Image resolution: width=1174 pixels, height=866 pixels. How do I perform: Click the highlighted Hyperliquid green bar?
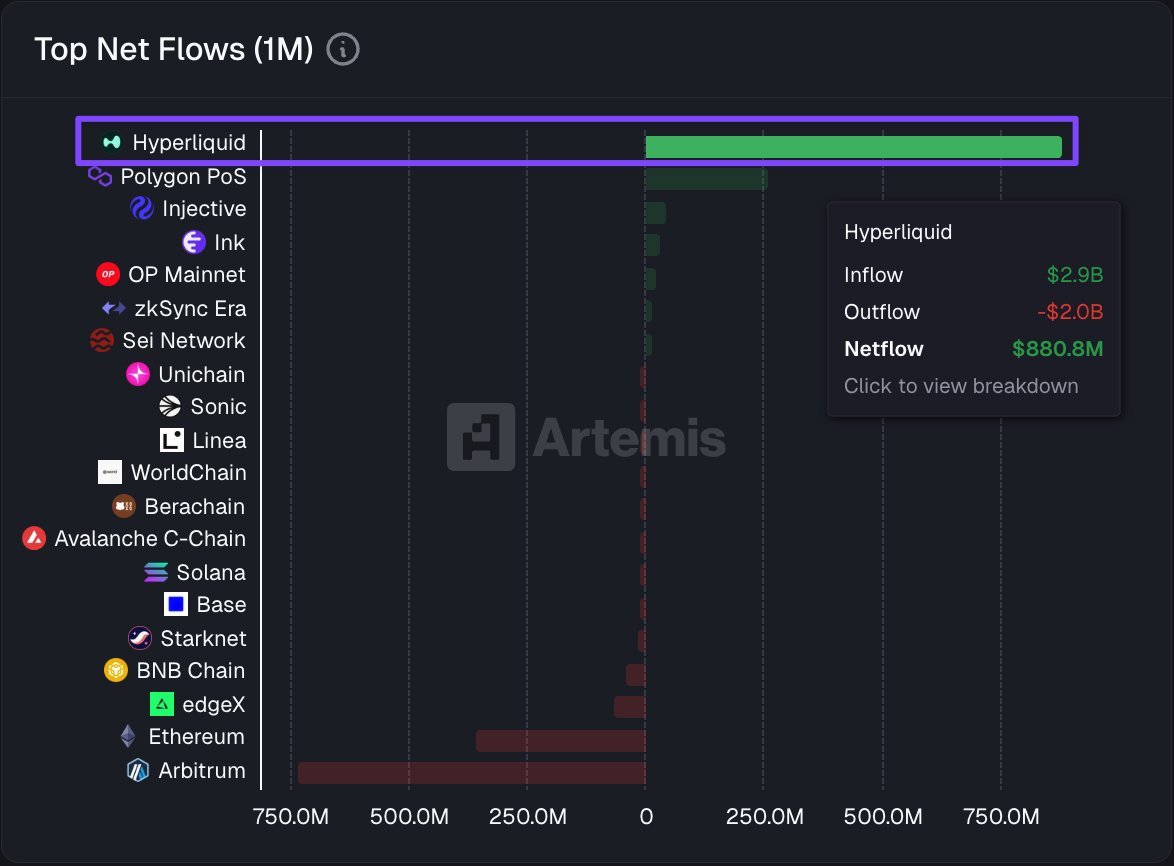tap(850, 144)
